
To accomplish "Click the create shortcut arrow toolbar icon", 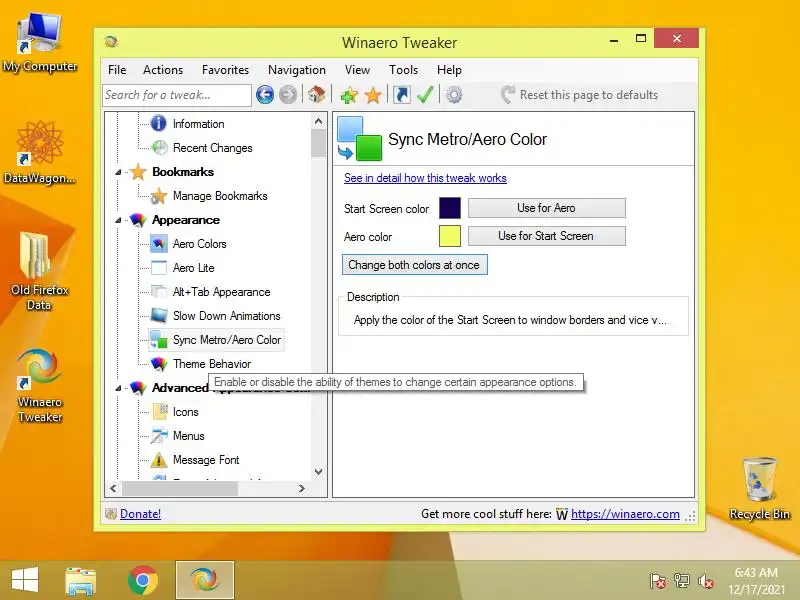I will tap(402, 95).
